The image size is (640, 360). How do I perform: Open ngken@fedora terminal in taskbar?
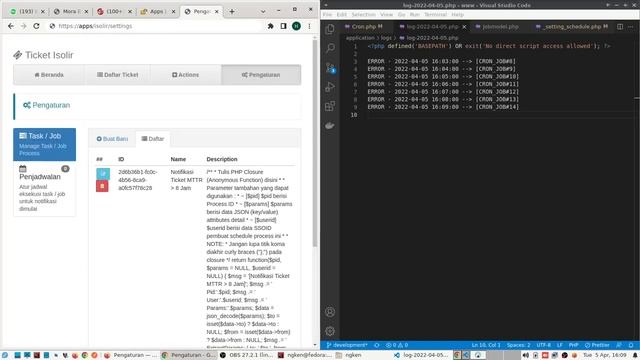pos(305,355)
